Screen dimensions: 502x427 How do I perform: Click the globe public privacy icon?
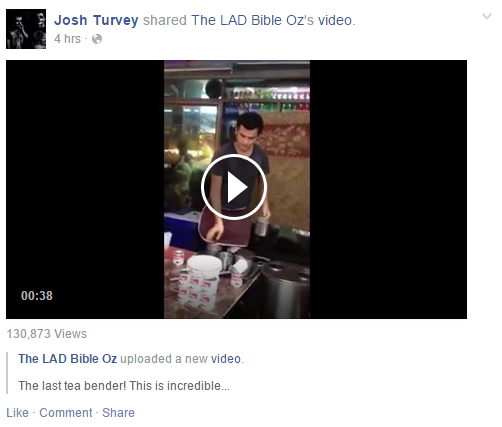[97, 39]
